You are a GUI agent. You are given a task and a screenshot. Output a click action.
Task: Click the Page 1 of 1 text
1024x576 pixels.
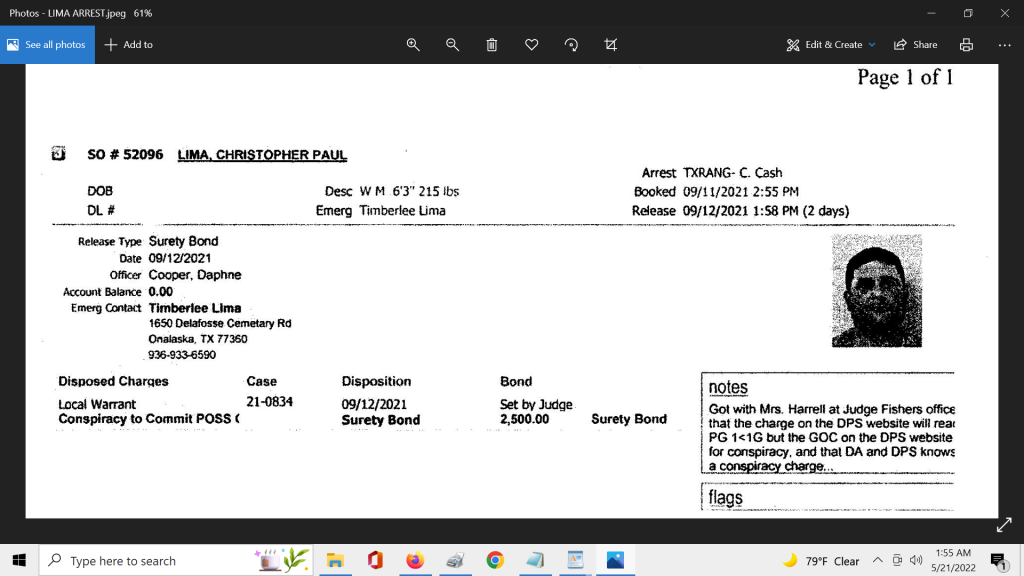(905, 77)
